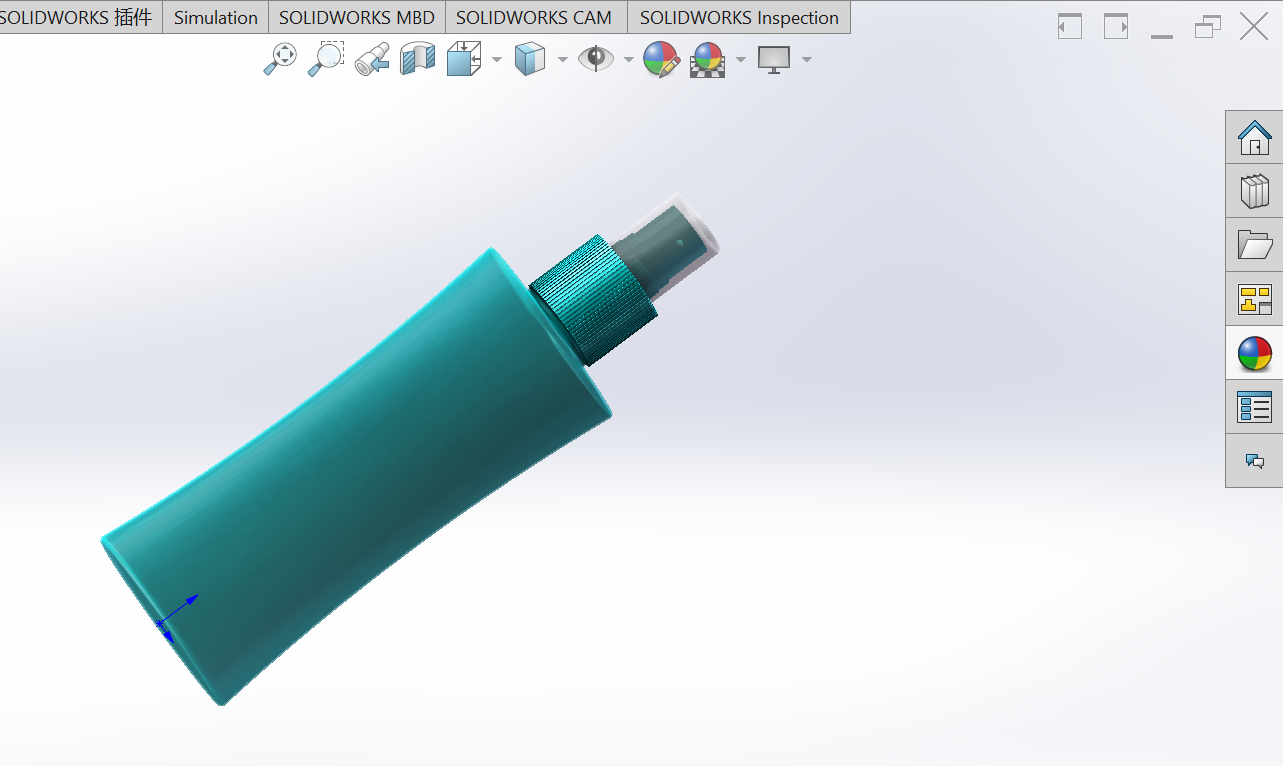Toggle the Hide/Show Items eye icon
The width and height of the screenshot is (1283, 766).
click(x=596, y=58)
